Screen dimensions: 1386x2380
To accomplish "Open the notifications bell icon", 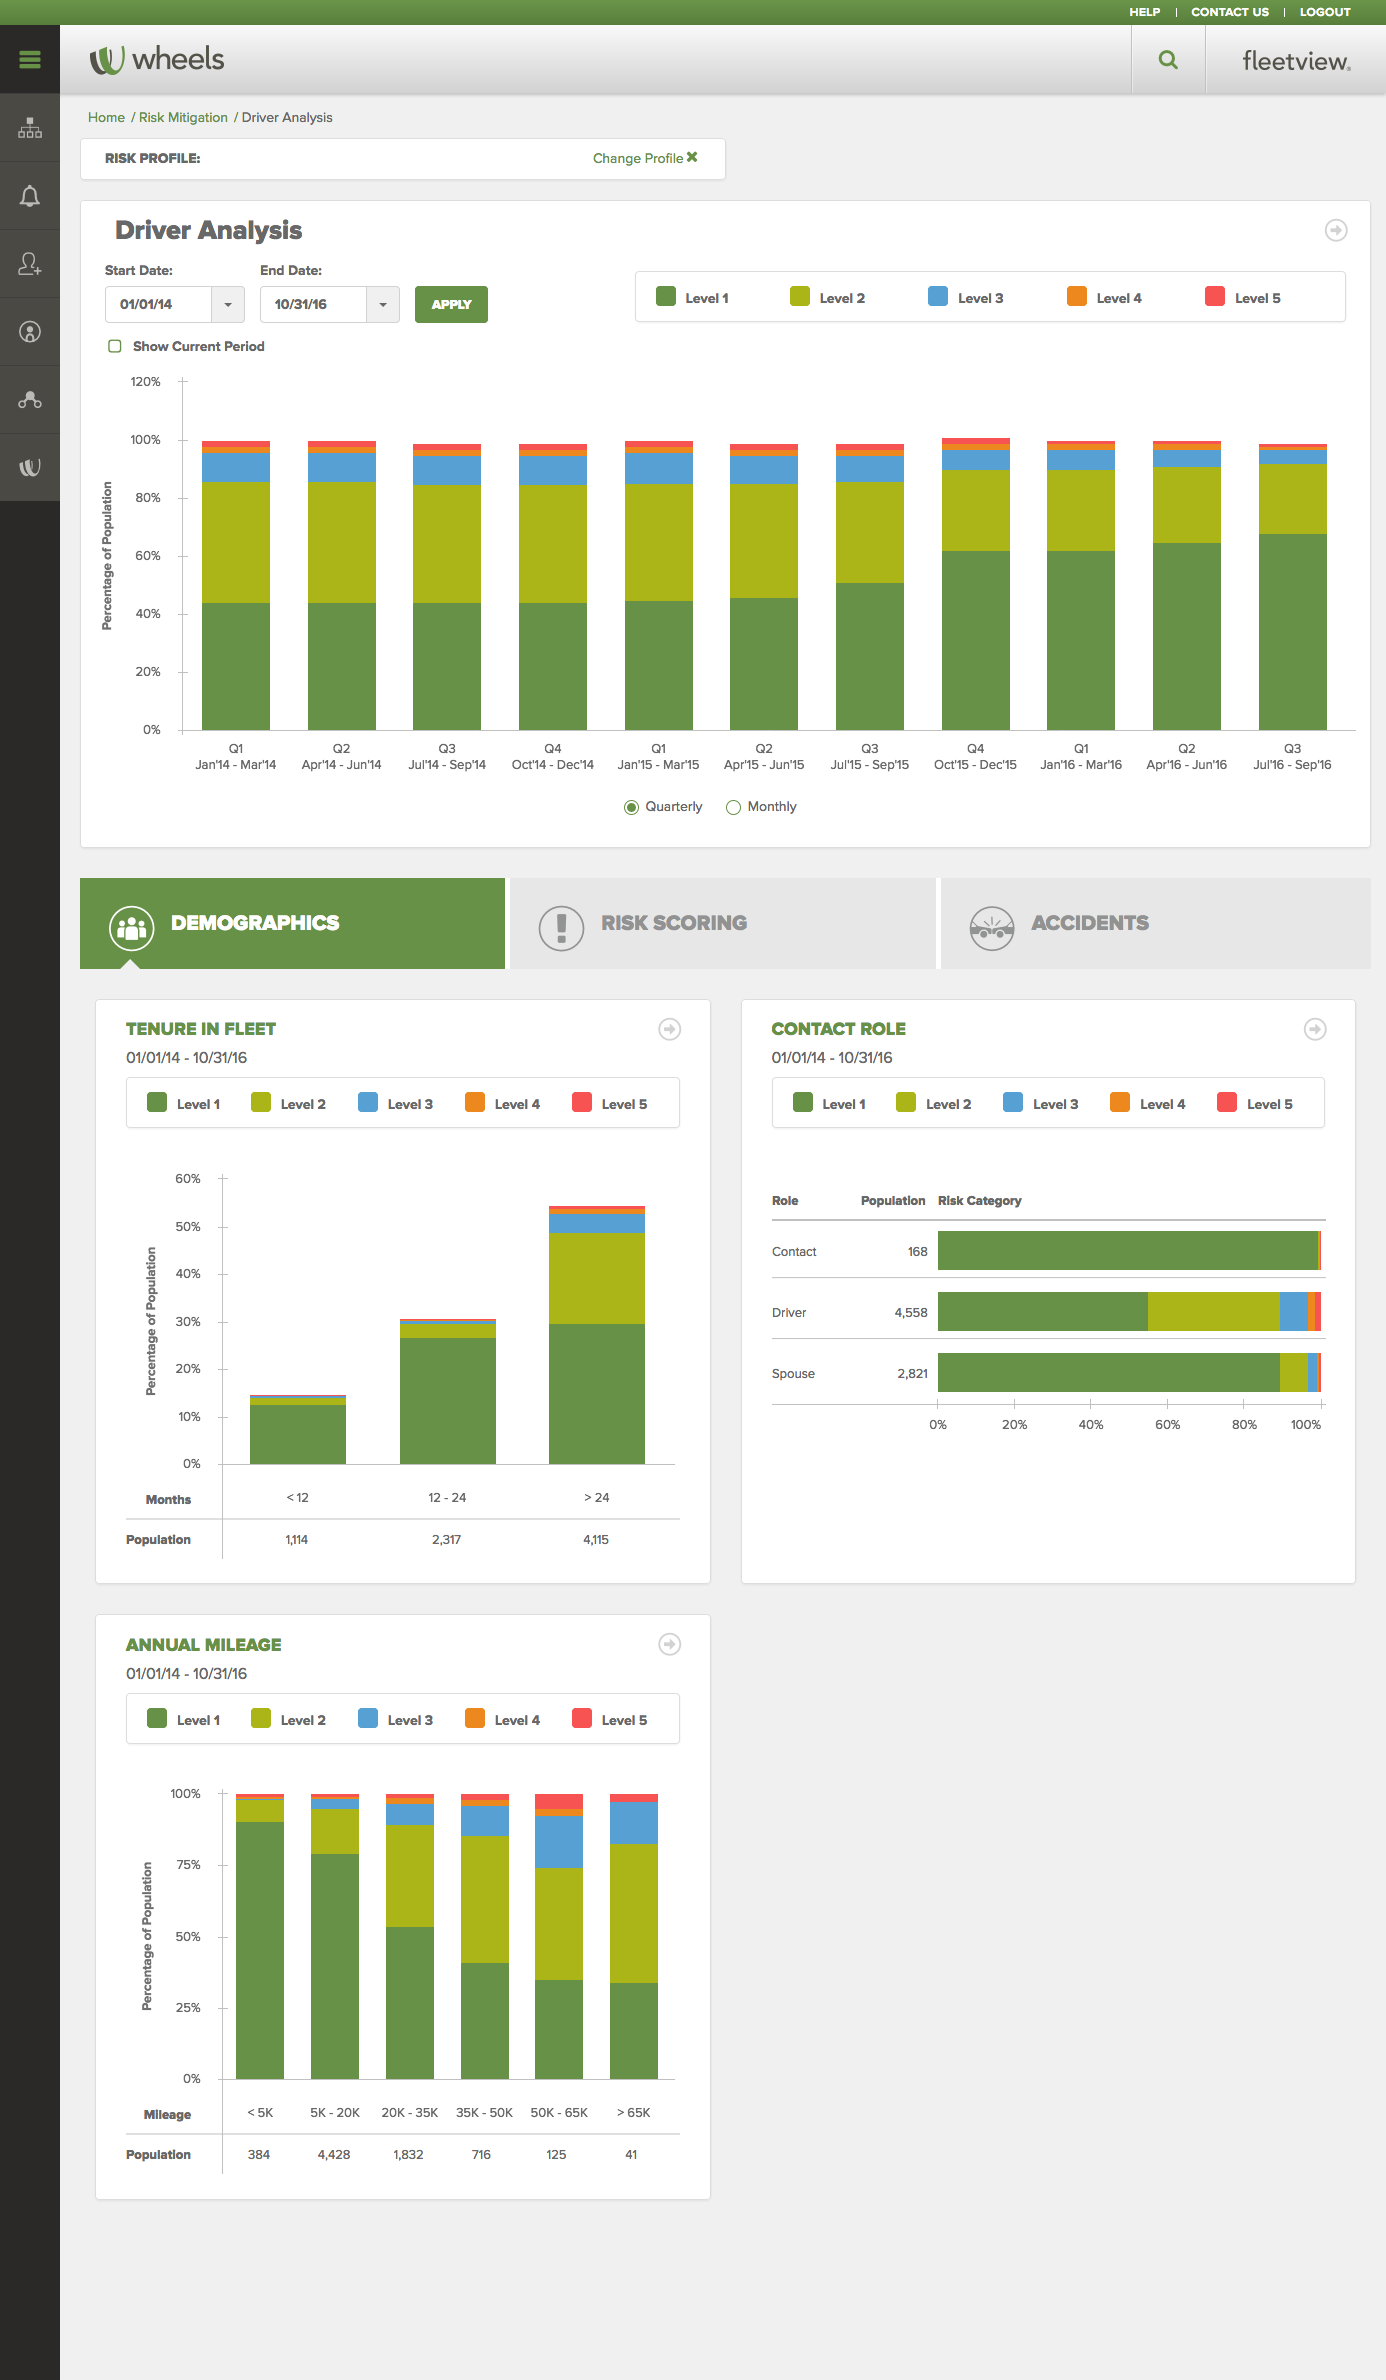I will click(x=30, y=196).
